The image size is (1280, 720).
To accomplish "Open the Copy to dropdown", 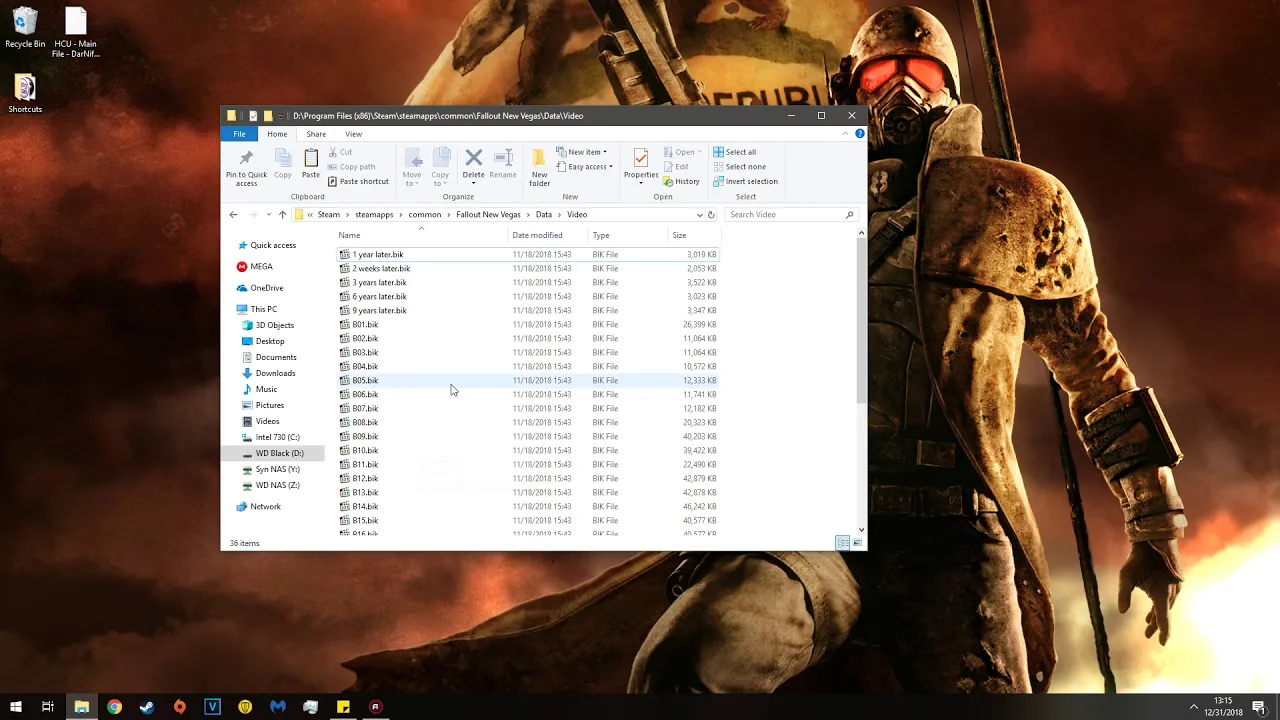I will 440,179.
